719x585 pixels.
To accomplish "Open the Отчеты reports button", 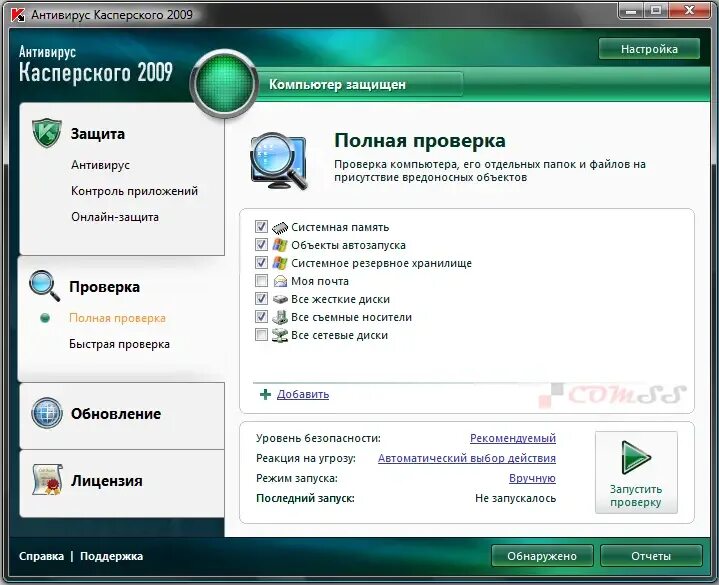I will pos(651,556).
